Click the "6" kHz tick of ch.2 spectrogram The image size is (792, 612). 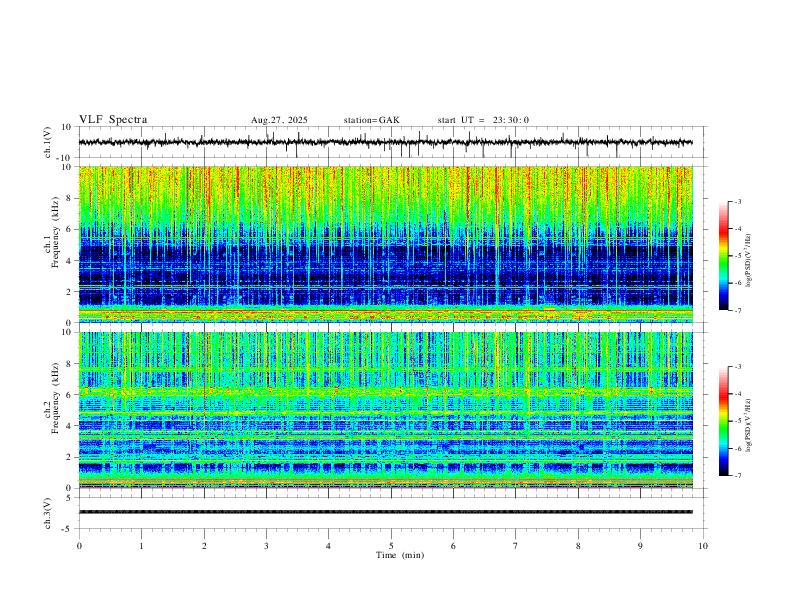pos(69,394)
